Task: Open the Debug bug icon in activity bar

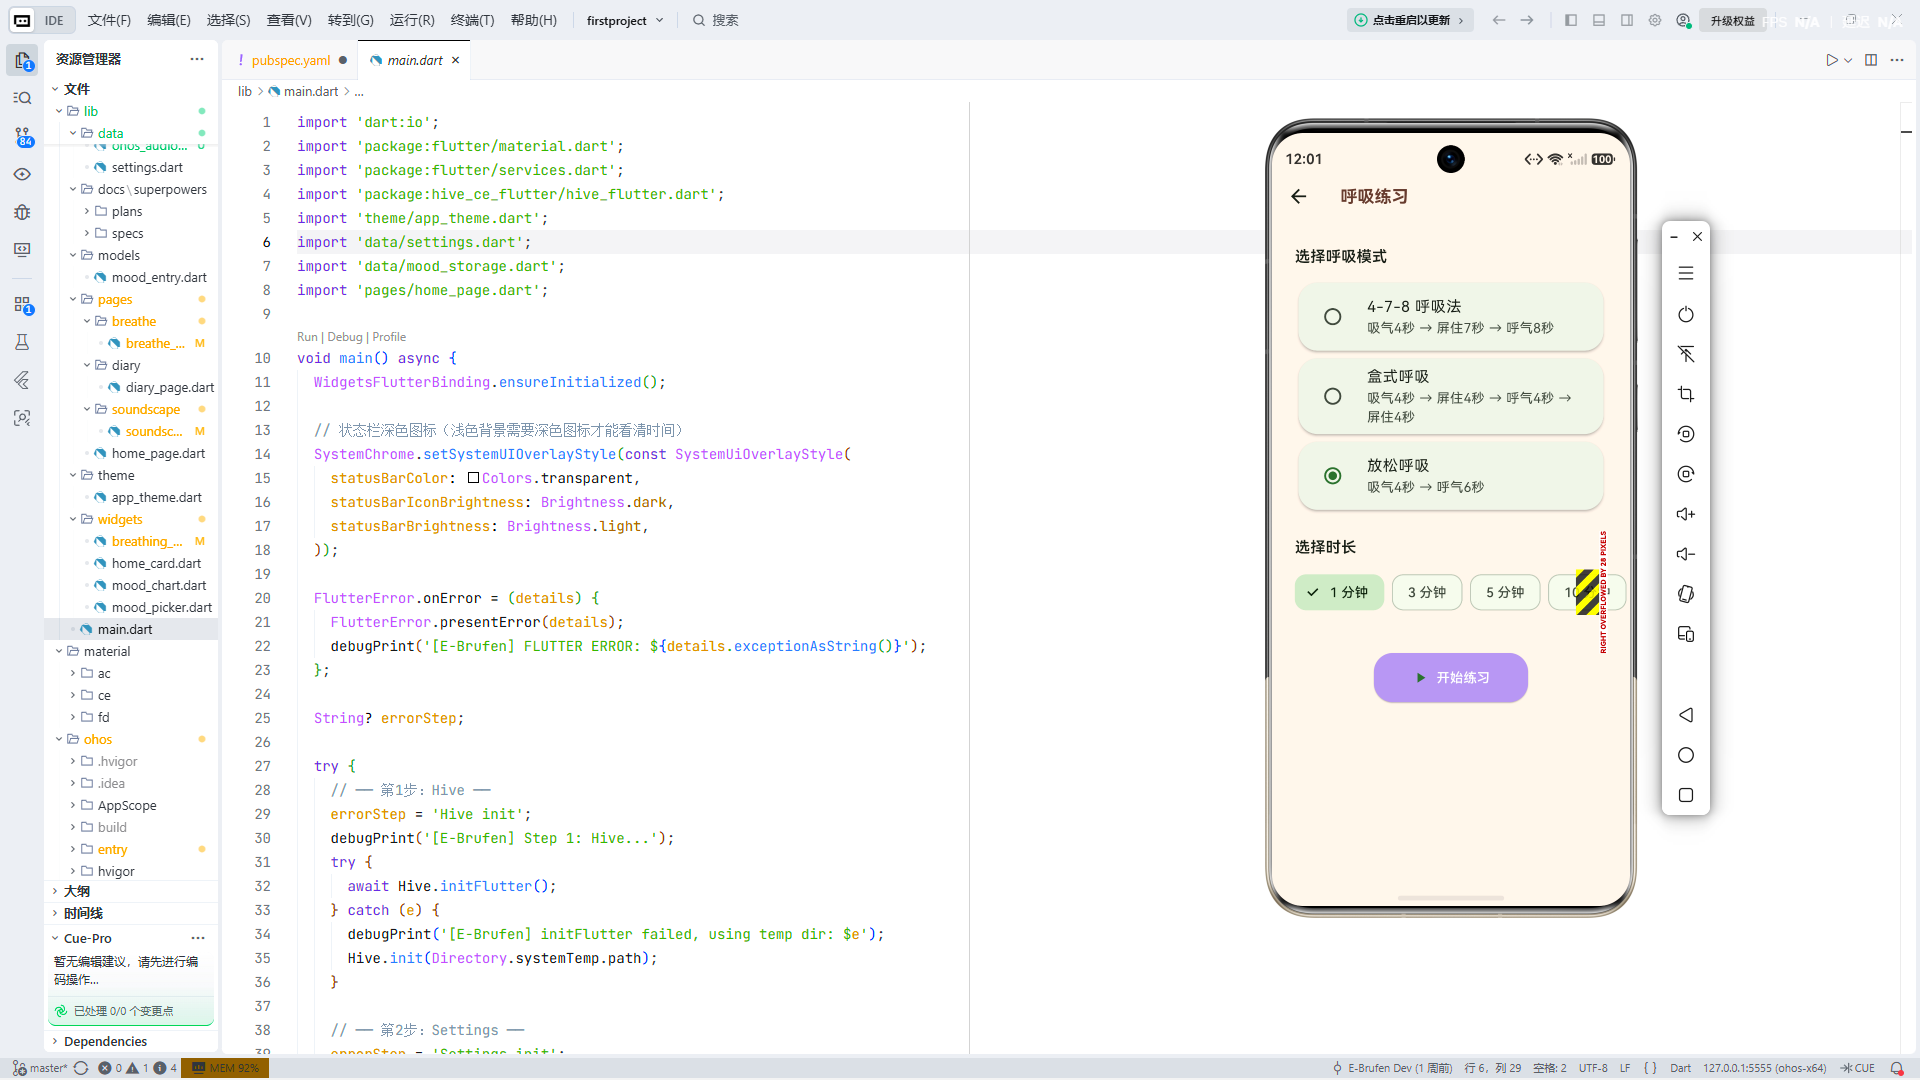Action: tap(22, 212)
